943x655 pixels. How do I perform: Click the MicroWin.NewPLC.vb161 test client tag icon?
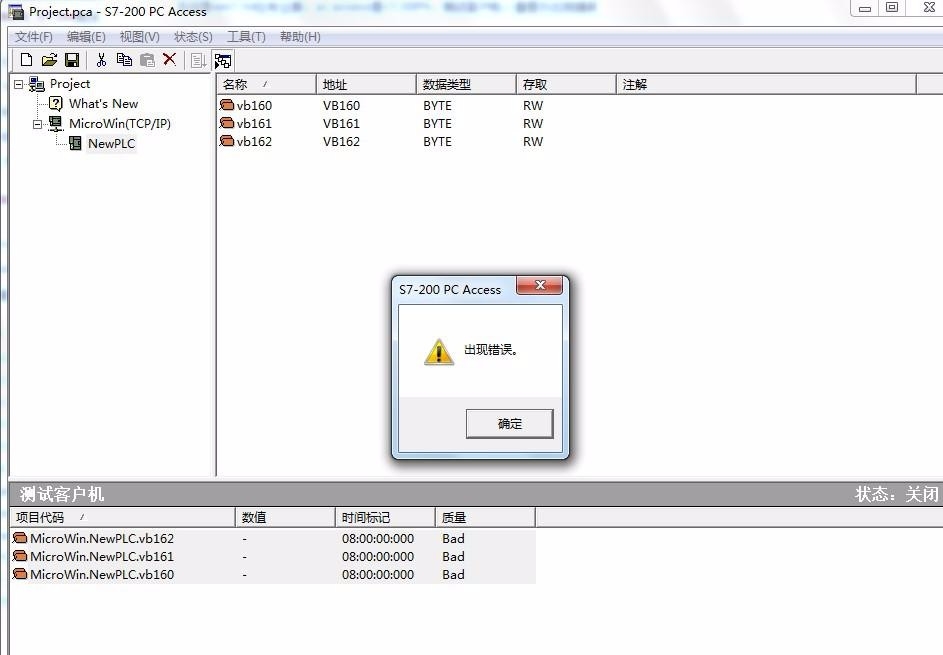pyautogui.click(x=20, y=556)
